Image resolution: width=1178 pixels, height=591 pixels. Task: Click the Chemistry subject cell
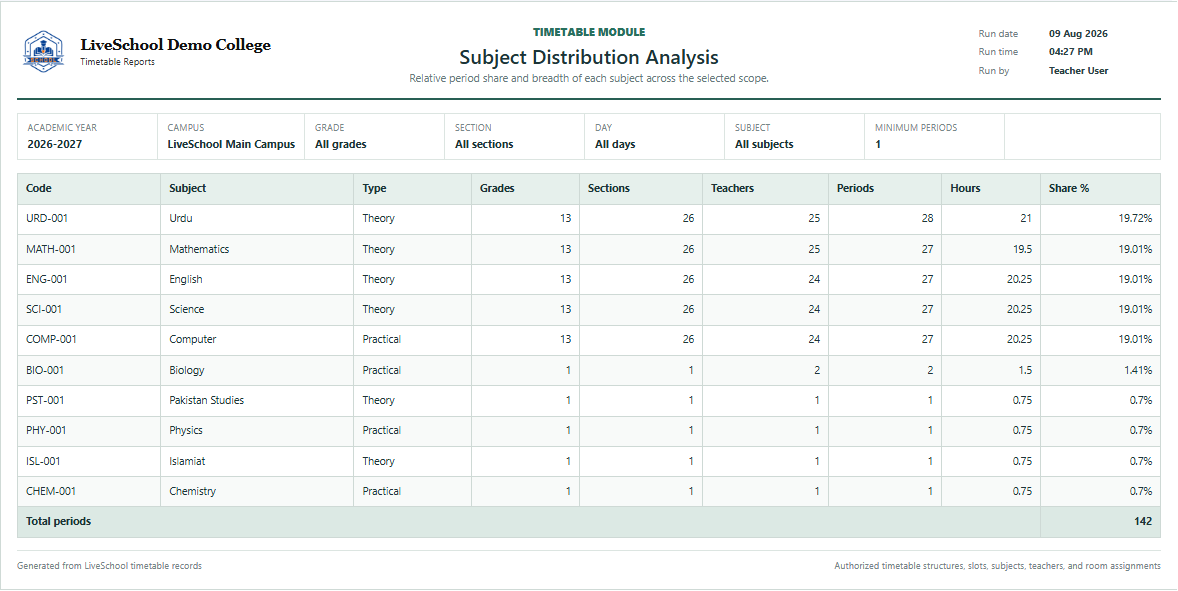[x=257, y=491]
